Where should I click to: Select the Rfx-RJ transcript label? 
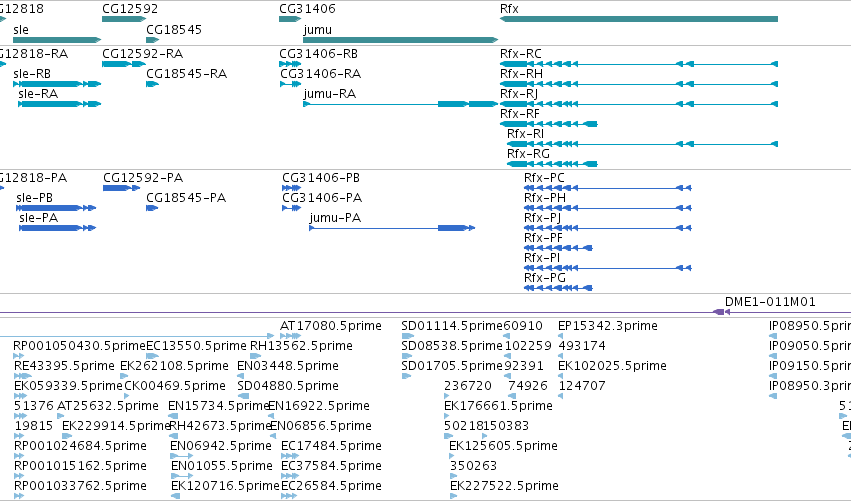point(519,94)
